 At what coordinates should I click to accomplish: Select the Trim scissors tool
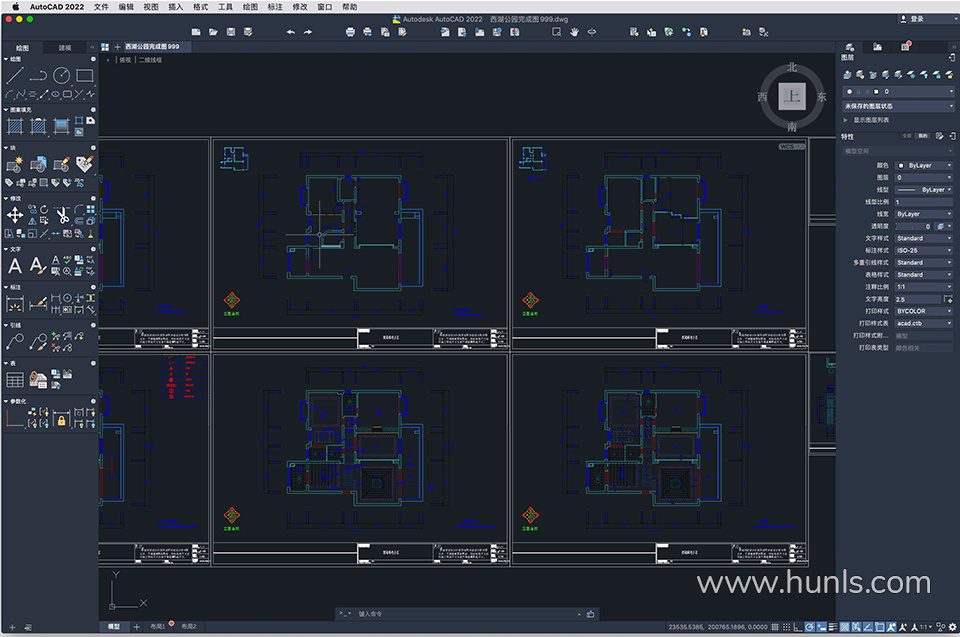click(x=62, y=215)
